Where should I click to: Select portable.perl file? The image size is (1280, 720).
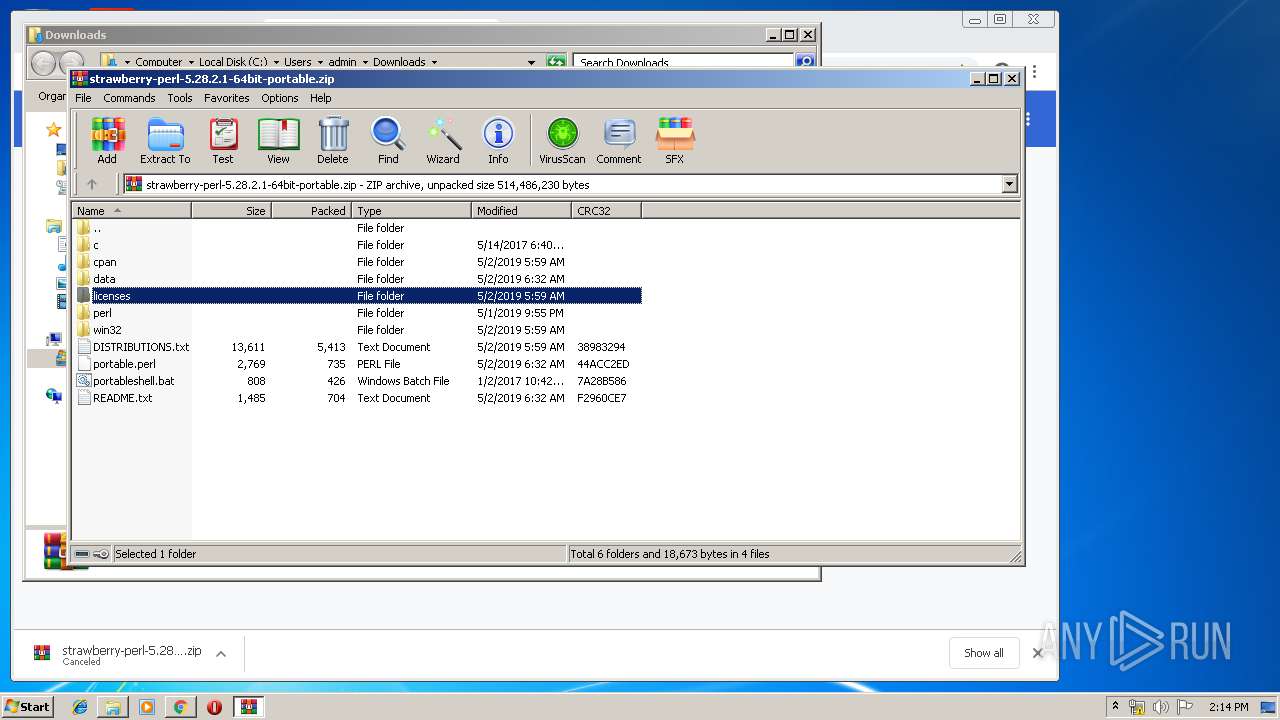[x=357, y=364]
